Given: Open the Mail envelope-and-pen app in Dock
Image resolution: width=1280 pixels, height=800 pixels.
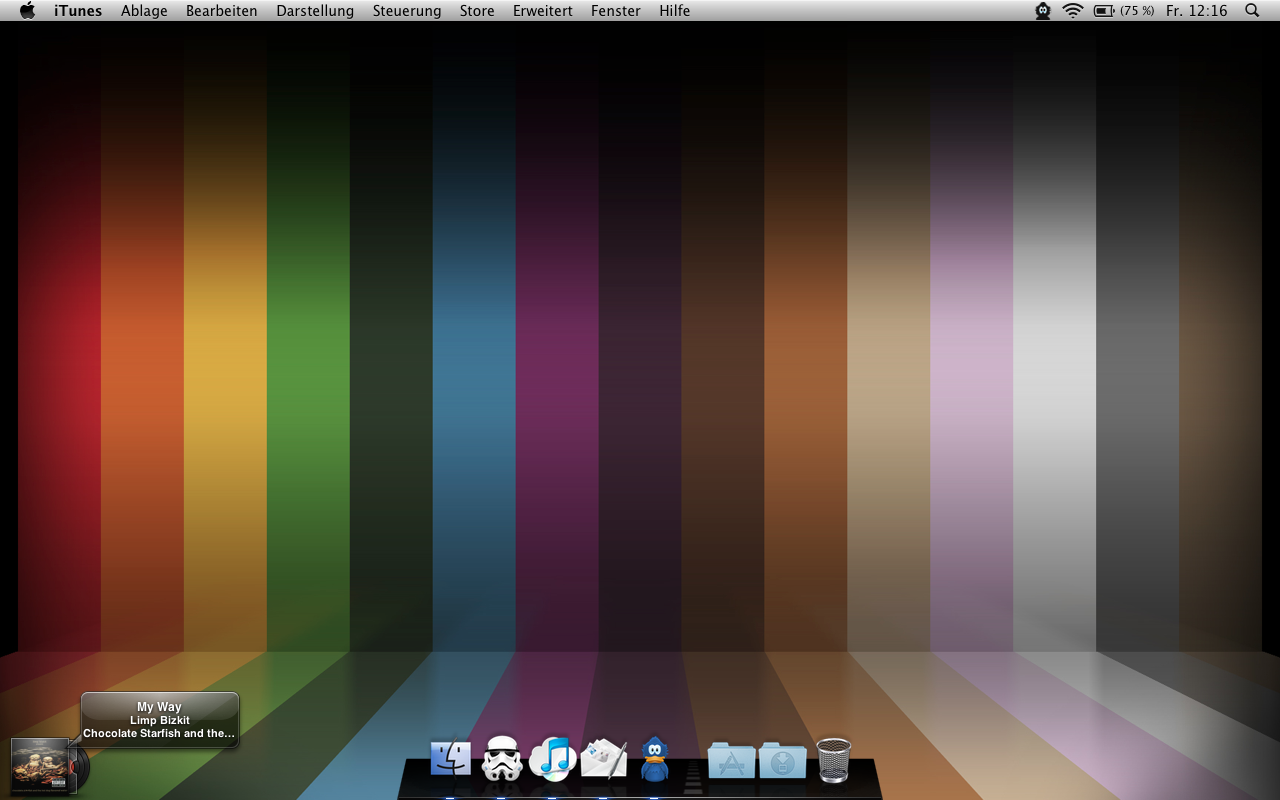Looking at the screenshot, I should pos(604,760).
